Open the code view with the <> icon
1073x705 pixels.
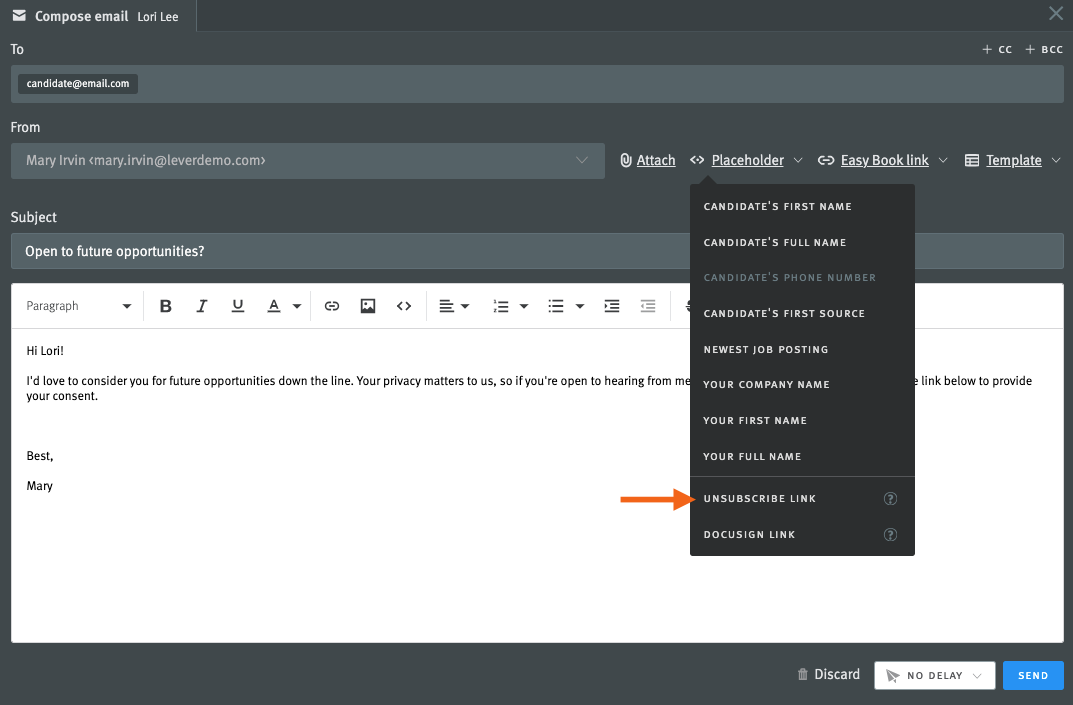[404, 306]
